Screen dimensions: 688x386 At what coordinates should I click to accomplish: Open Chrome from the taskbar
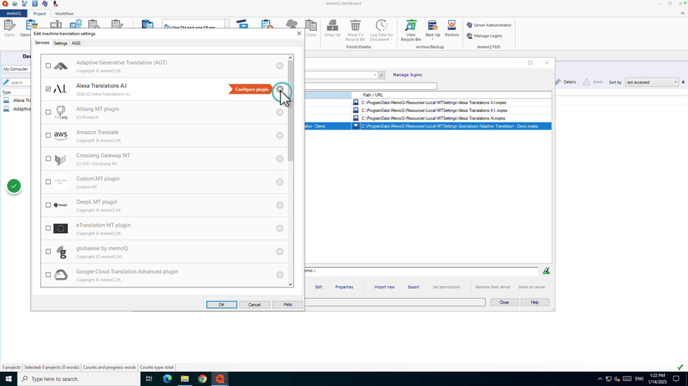point(202,379)
